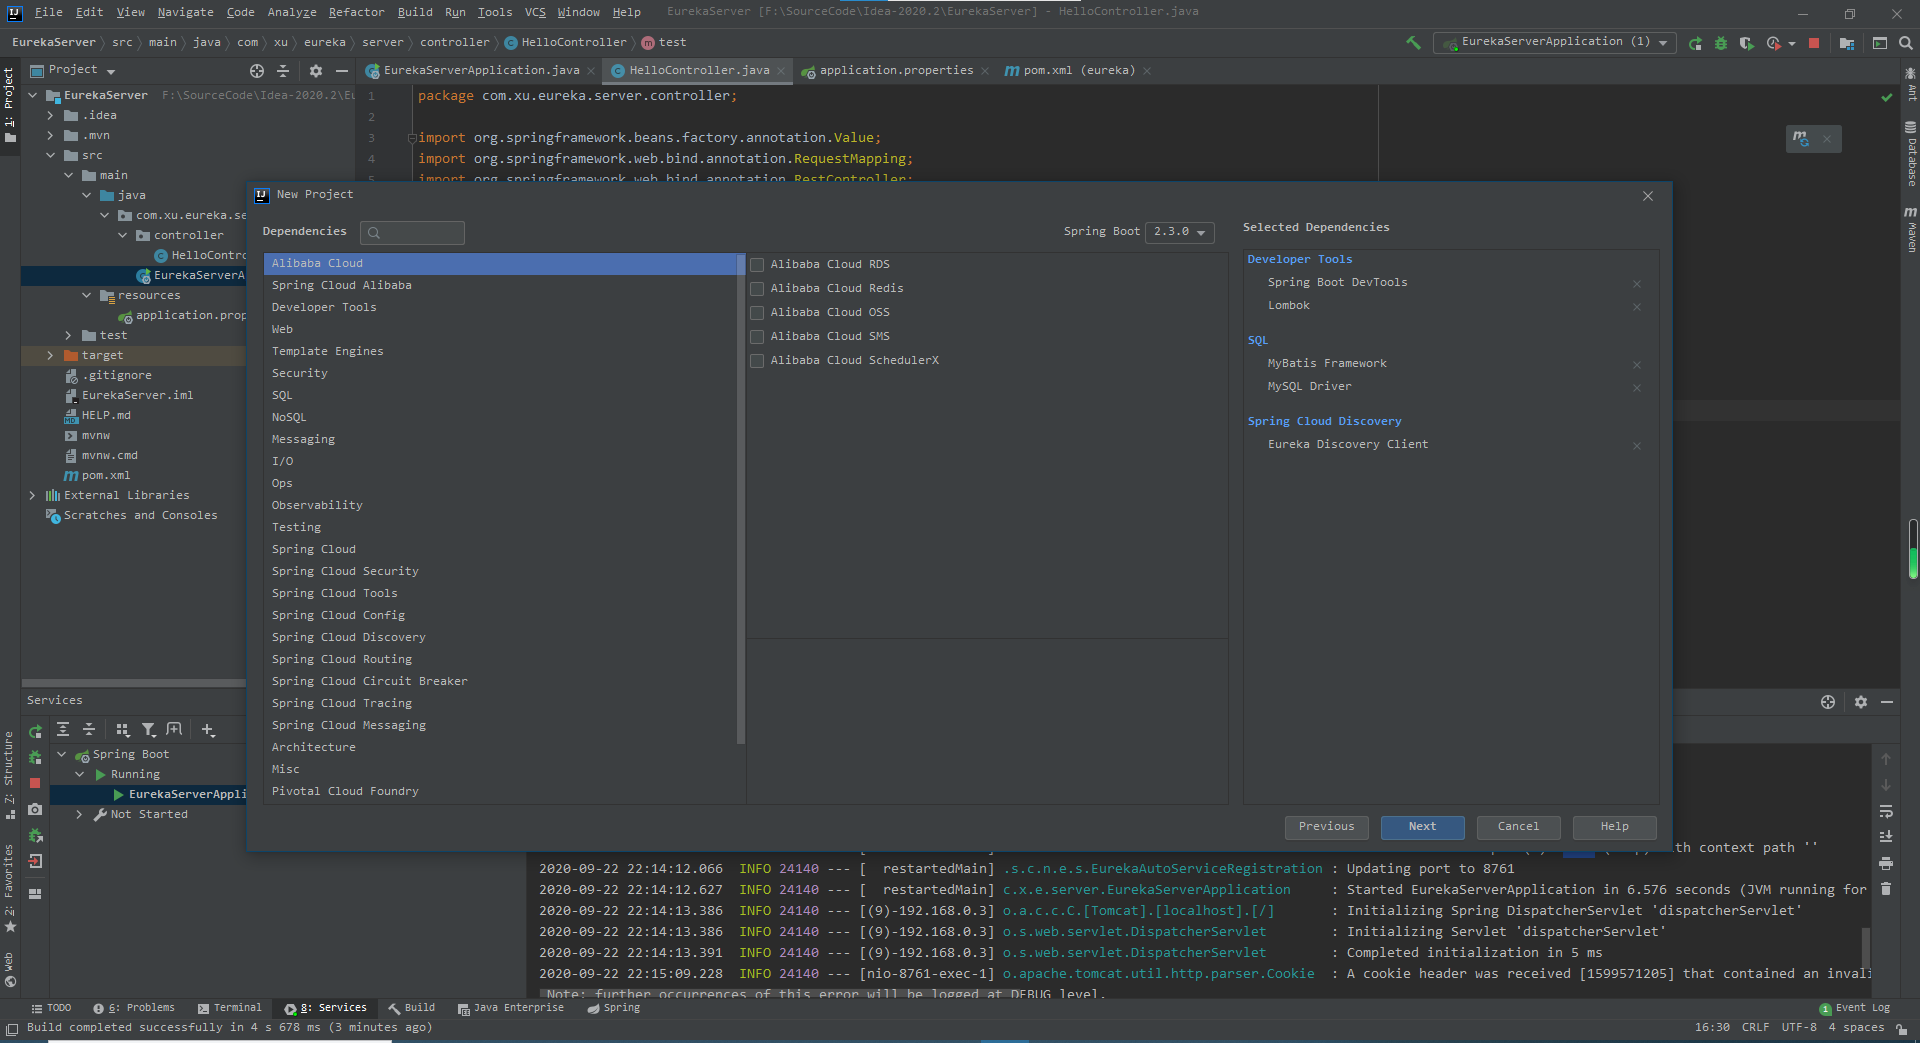Stop the application via main toolbar red square
1920x1043 pixels.
click(1814, 43)
